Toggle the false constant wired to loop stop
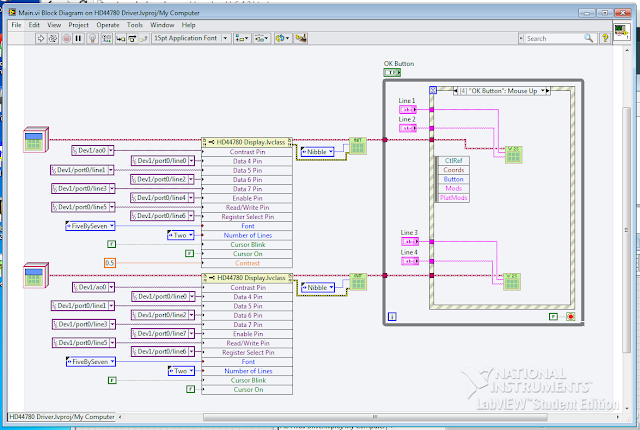Image resolution: width=640 pixels, height=430 pixels. point(553,316)
